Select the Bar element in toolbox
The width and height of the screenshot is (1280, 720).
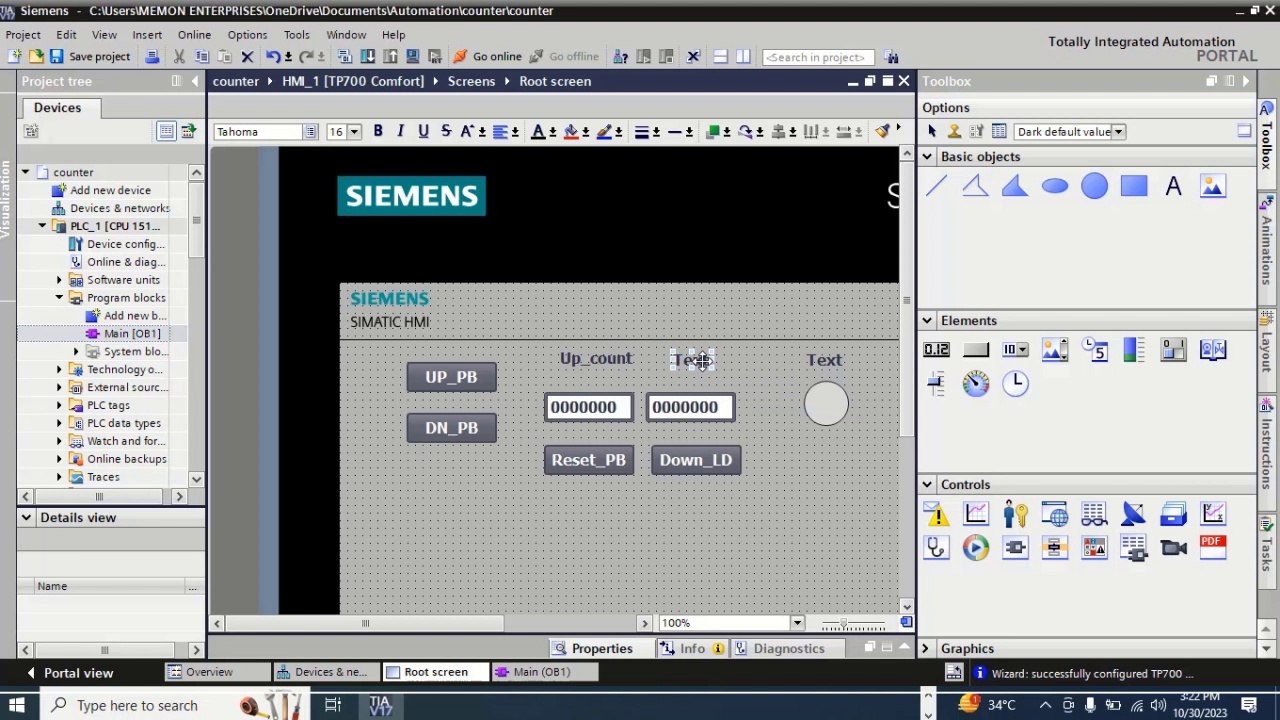click(1134, 349)
